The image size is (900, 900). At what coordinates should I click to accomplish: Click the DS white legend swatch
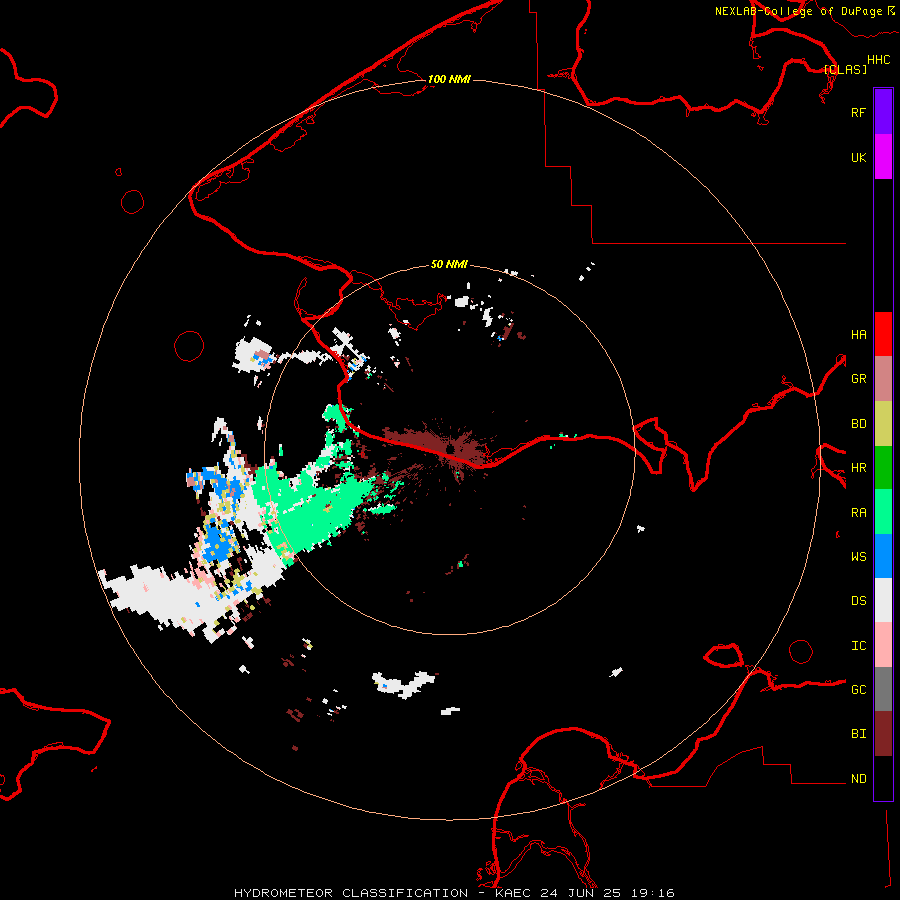pyautogui.click(x=883, y=600)
